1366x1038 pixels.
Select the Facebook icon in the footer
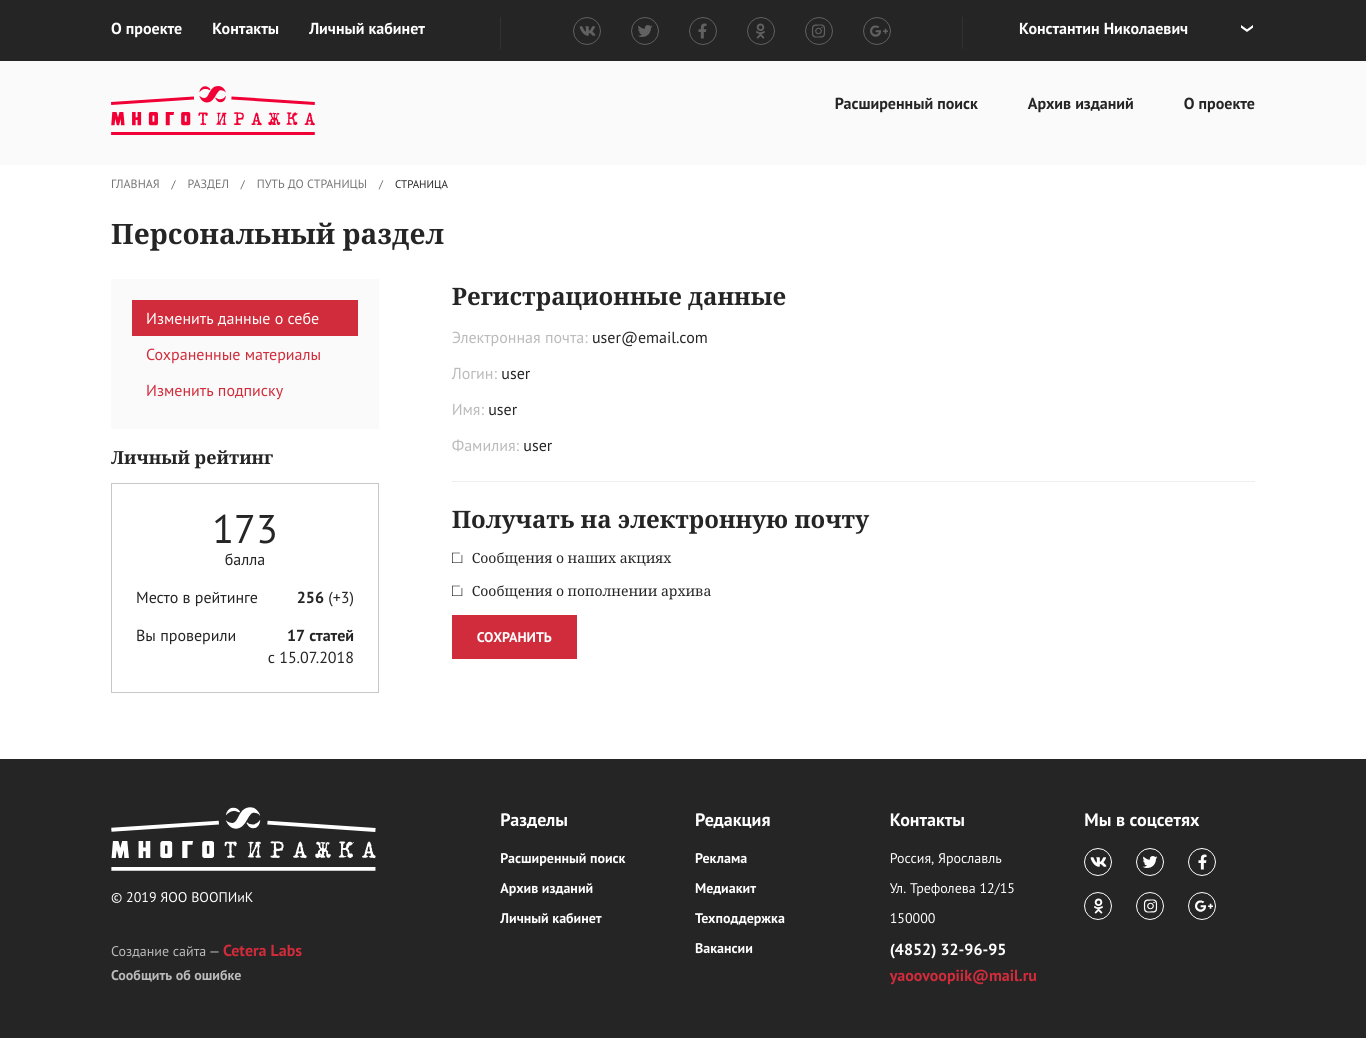[1202, 861]
